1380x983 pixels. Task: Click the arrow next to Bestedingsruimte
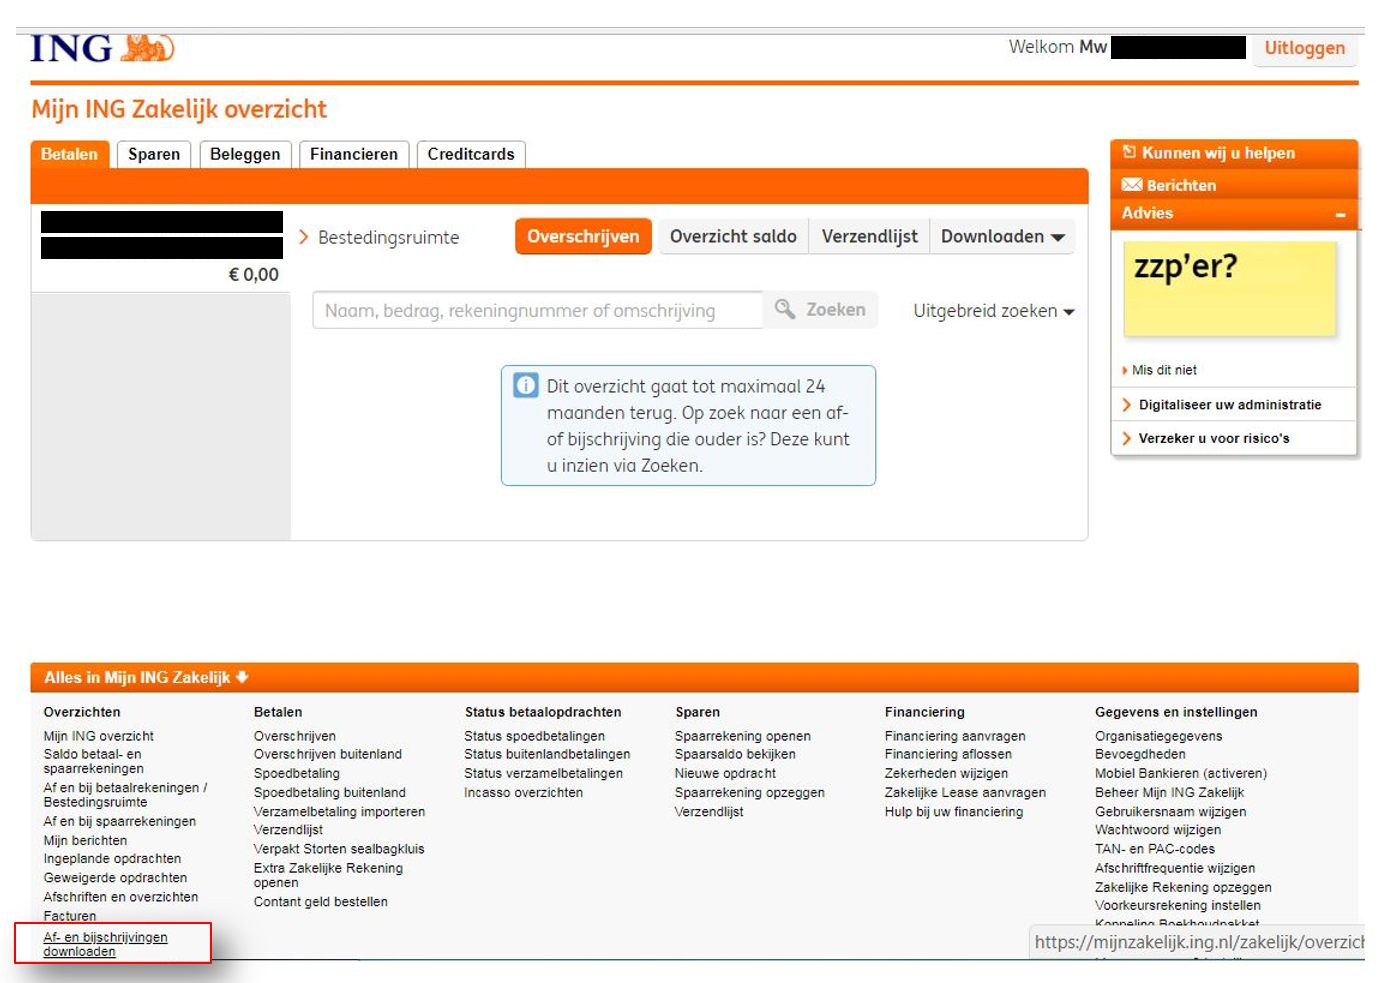coord(304,237)
